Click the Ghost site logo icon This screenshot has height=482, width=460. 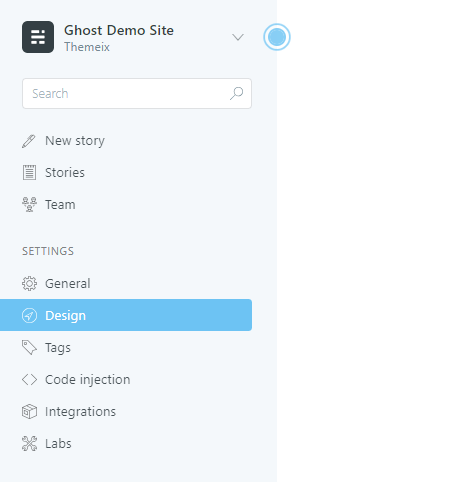click(x=38, y=37)
